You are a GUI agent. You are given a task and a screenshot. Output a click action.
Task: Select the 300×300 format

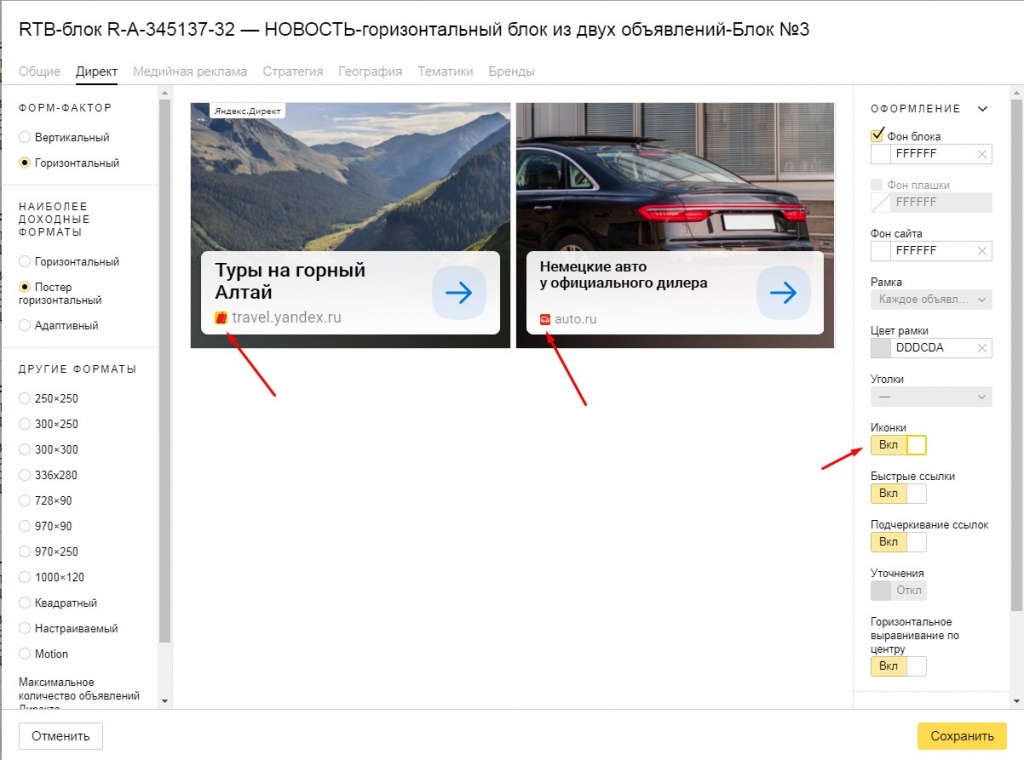pyautogui.click(x=25, y=449)
